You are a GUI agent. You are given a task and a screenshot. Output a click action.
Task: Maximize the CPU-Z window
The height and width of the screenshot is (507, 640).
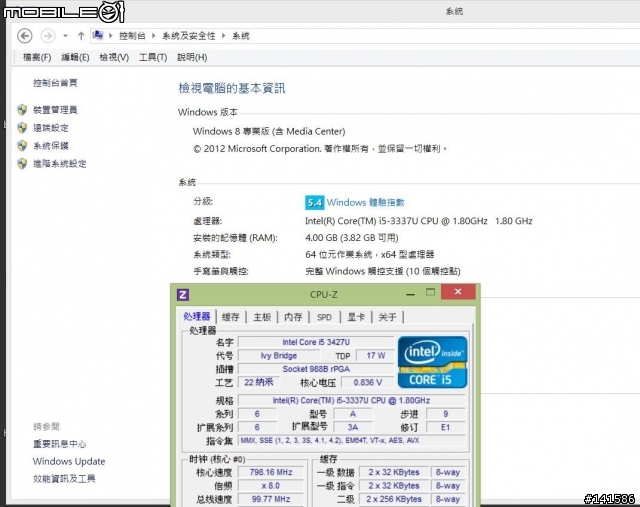tap(430, 292)
